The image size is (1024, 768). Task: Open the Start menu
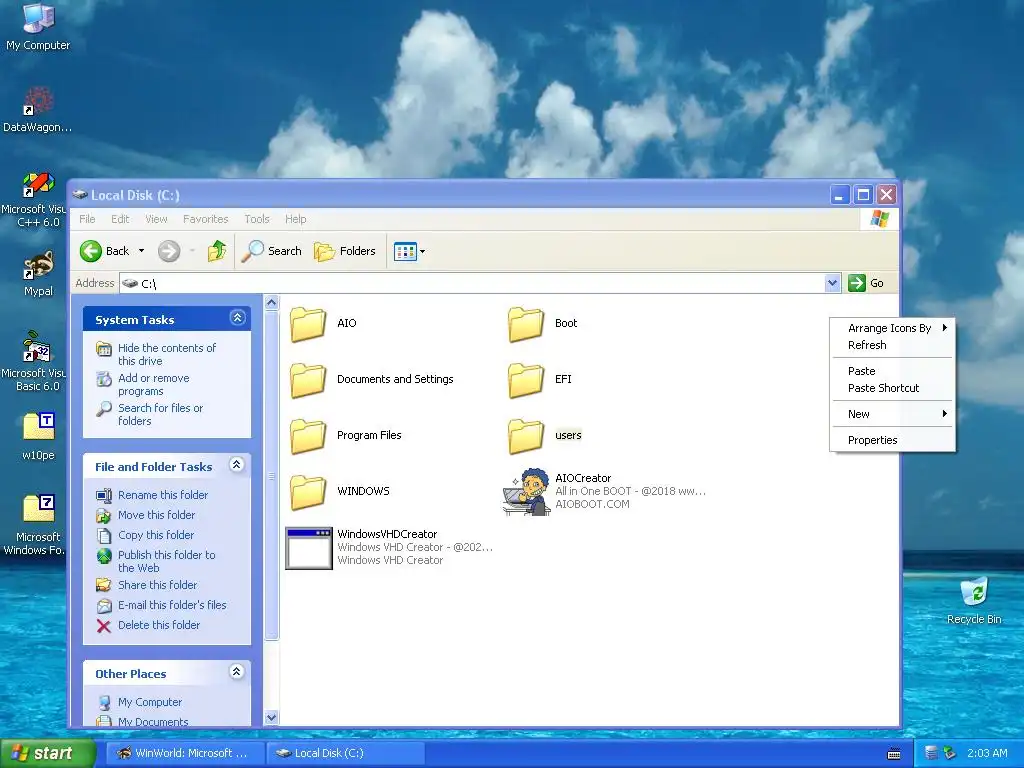(47, 754)
